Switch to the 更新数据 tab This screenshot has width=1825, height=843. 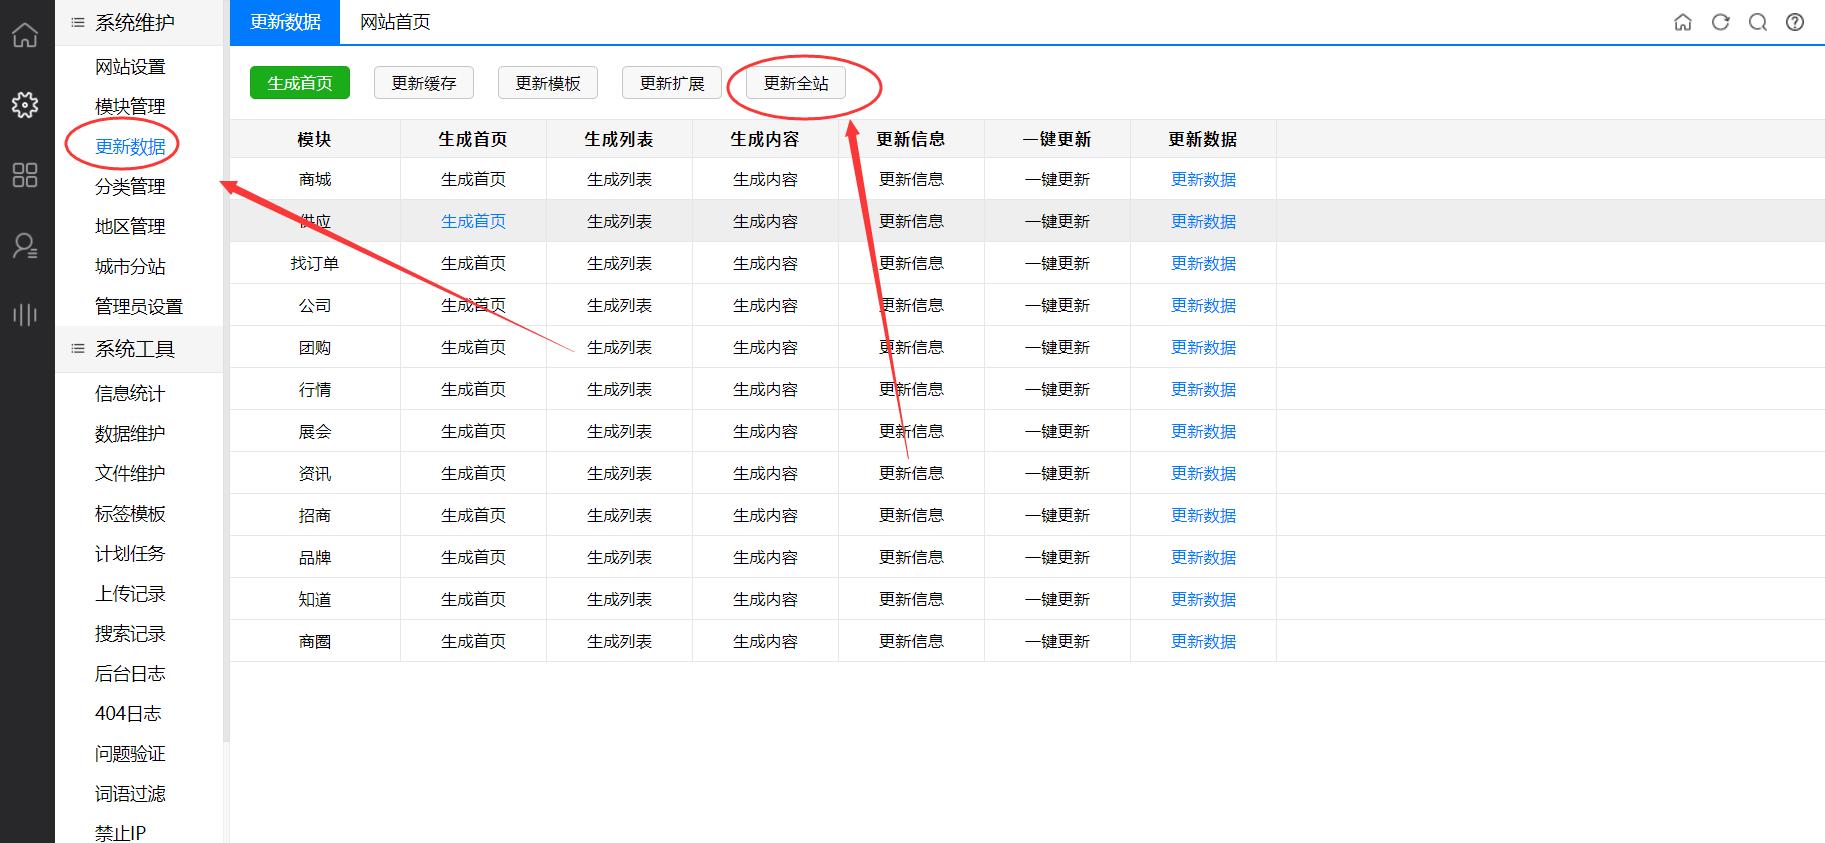[285, 22]
